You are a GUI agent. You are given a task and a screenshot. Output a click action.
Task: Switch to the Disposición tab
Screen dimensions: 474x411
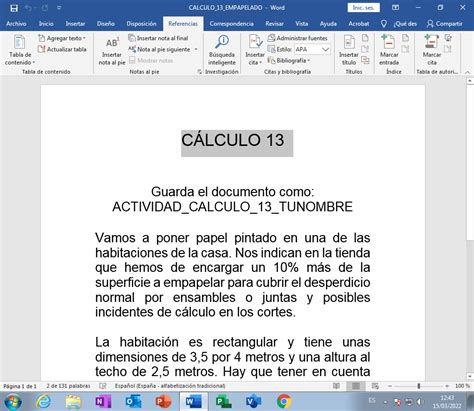[x=141, y=24]
